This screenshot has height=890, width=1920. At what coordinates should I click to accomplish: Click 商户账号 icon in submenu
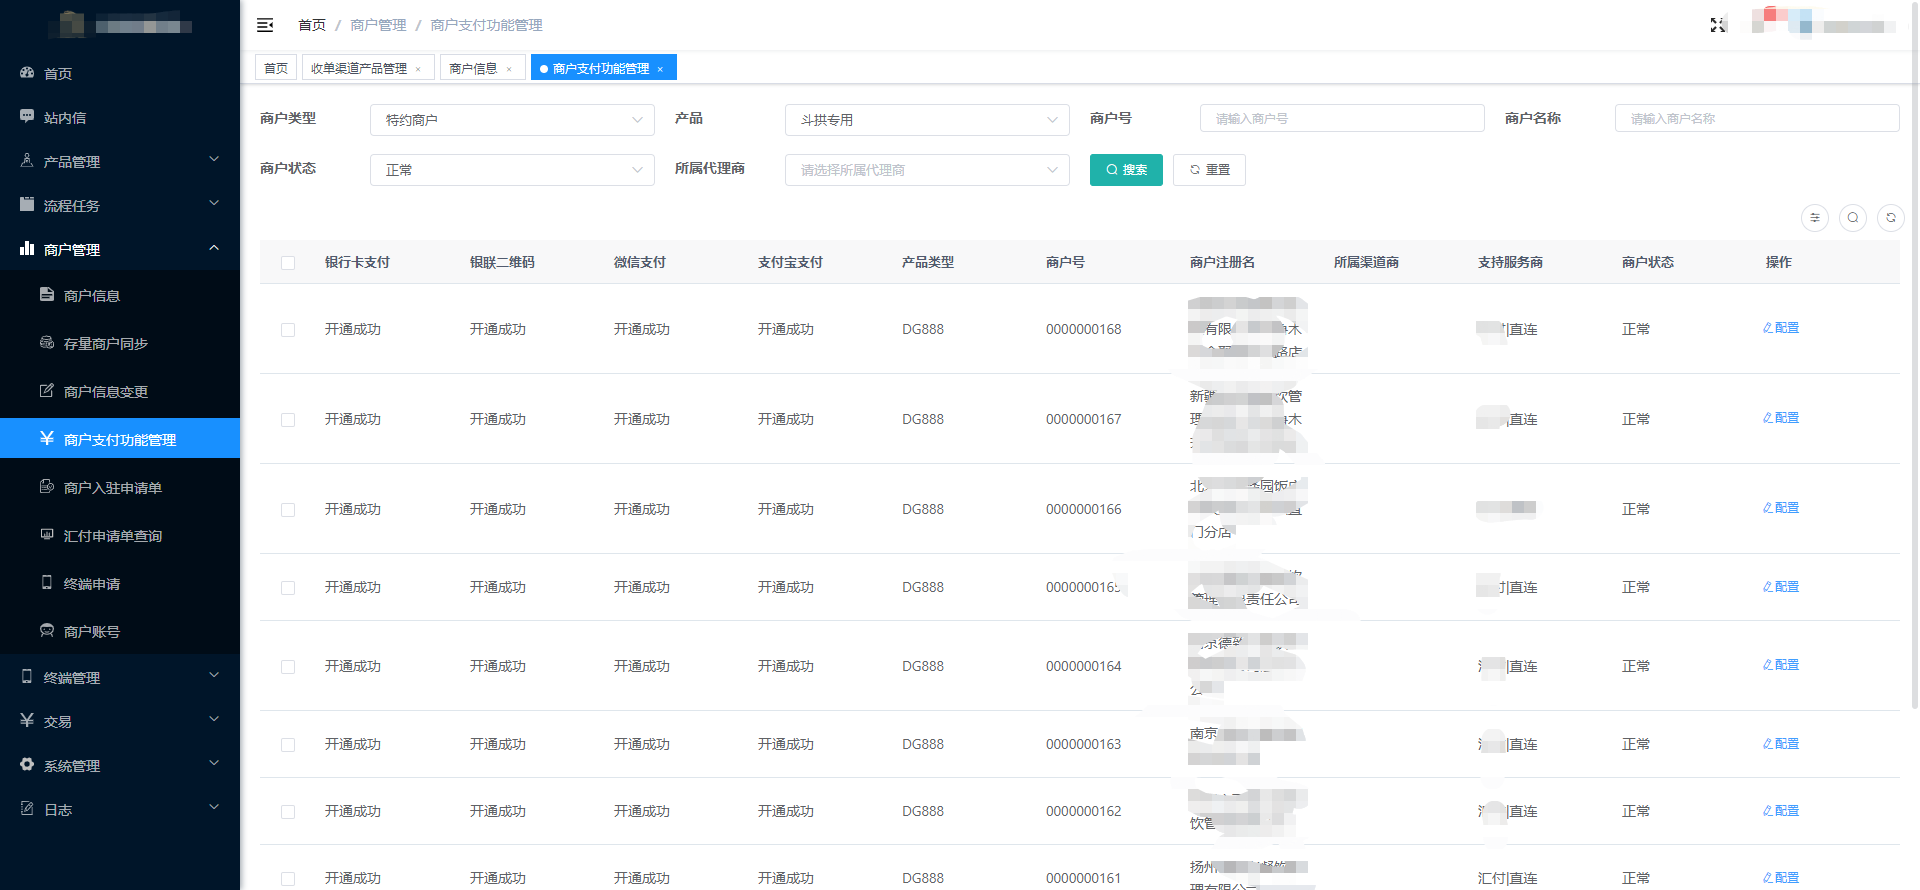[x=47, y=631]
